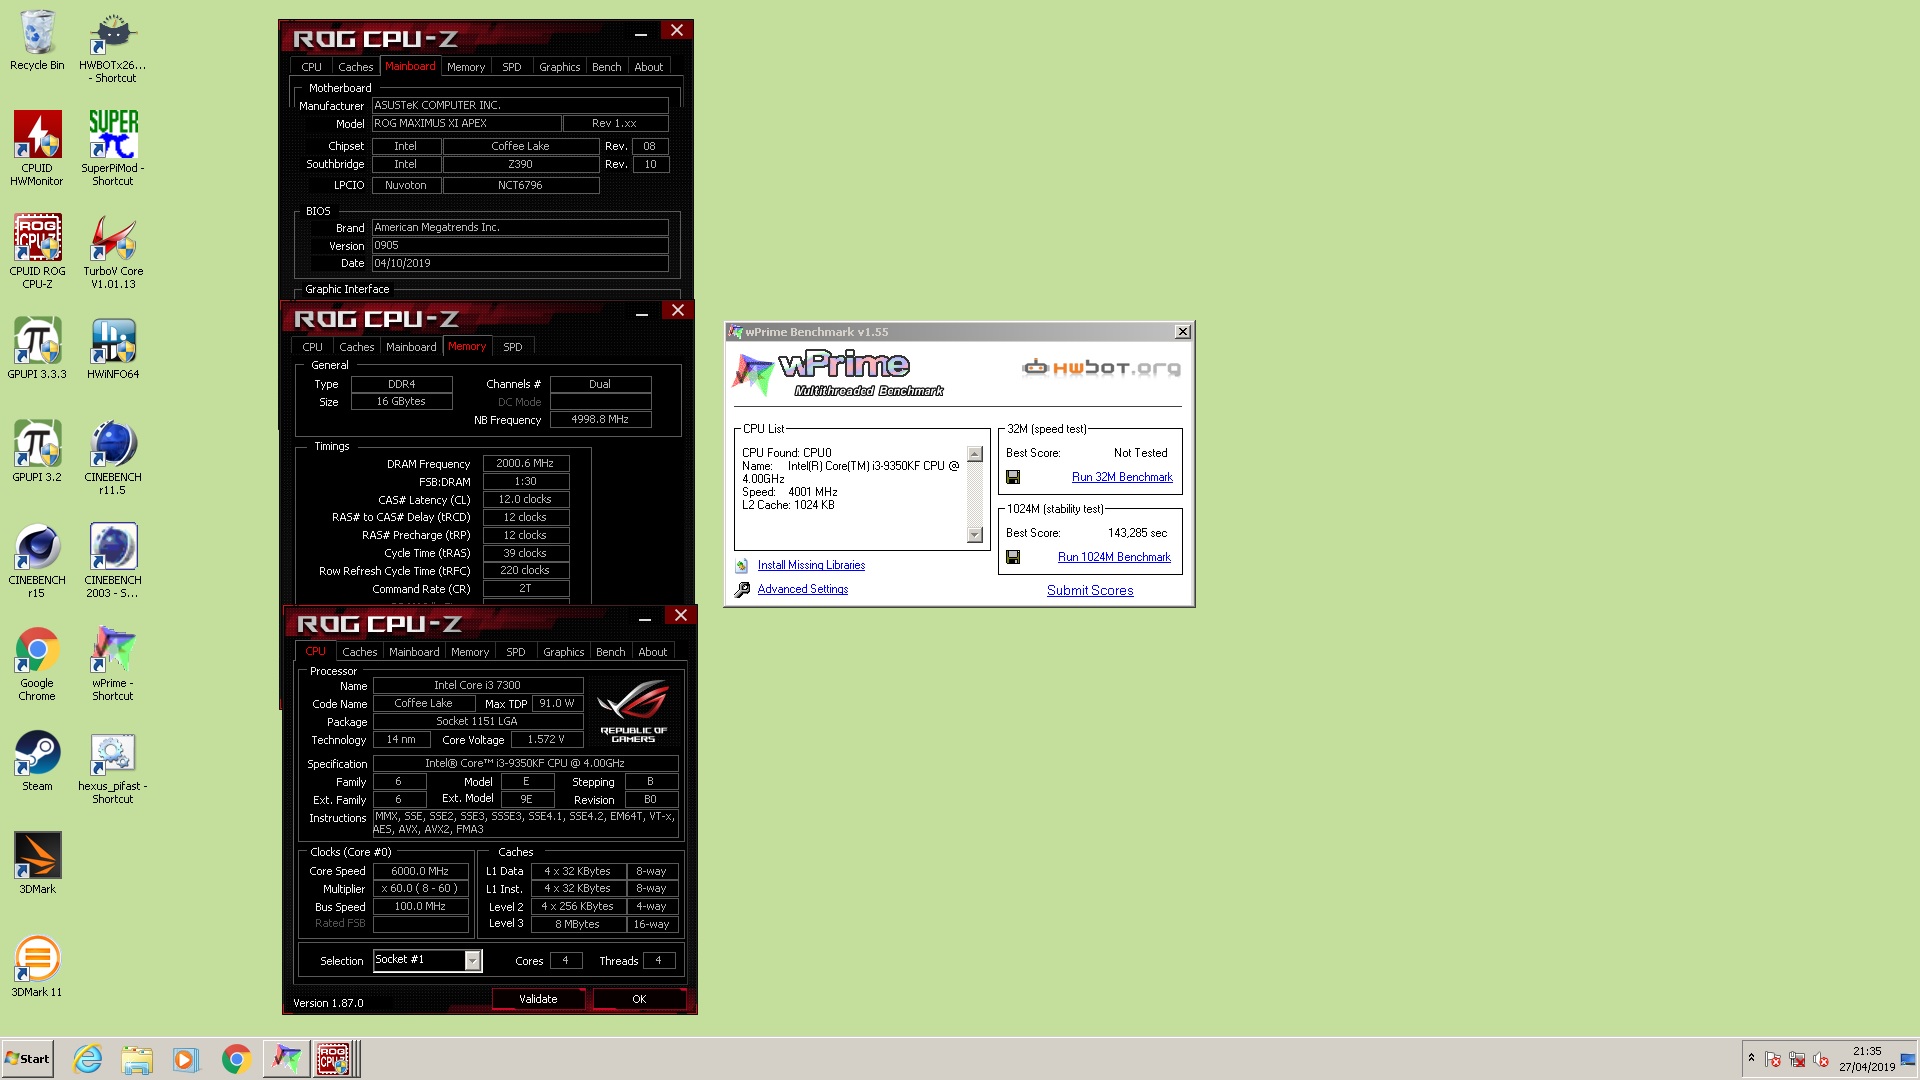Switch to Caches tab in bottom CPU-Z window
The image size is (1920, 1080).
pos(360,652)
